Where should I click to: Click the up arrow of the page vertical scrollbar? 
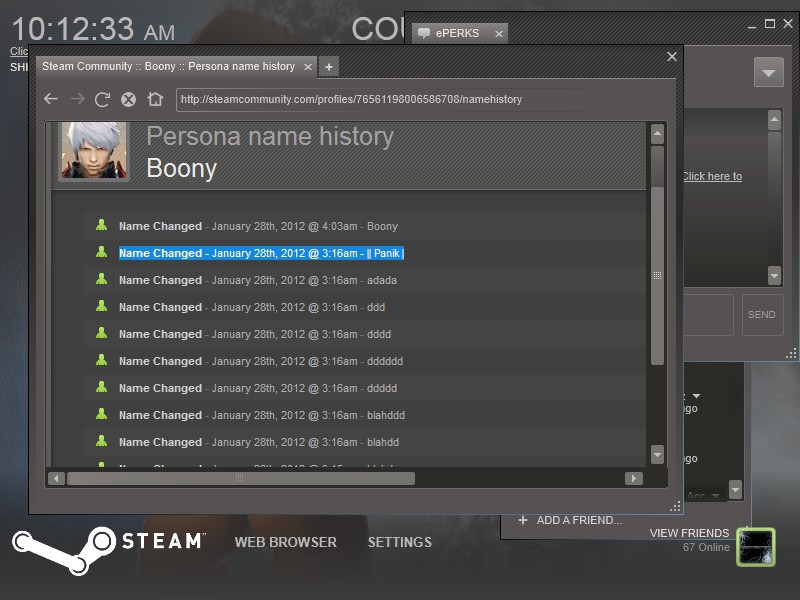click(x=657, y=134)
